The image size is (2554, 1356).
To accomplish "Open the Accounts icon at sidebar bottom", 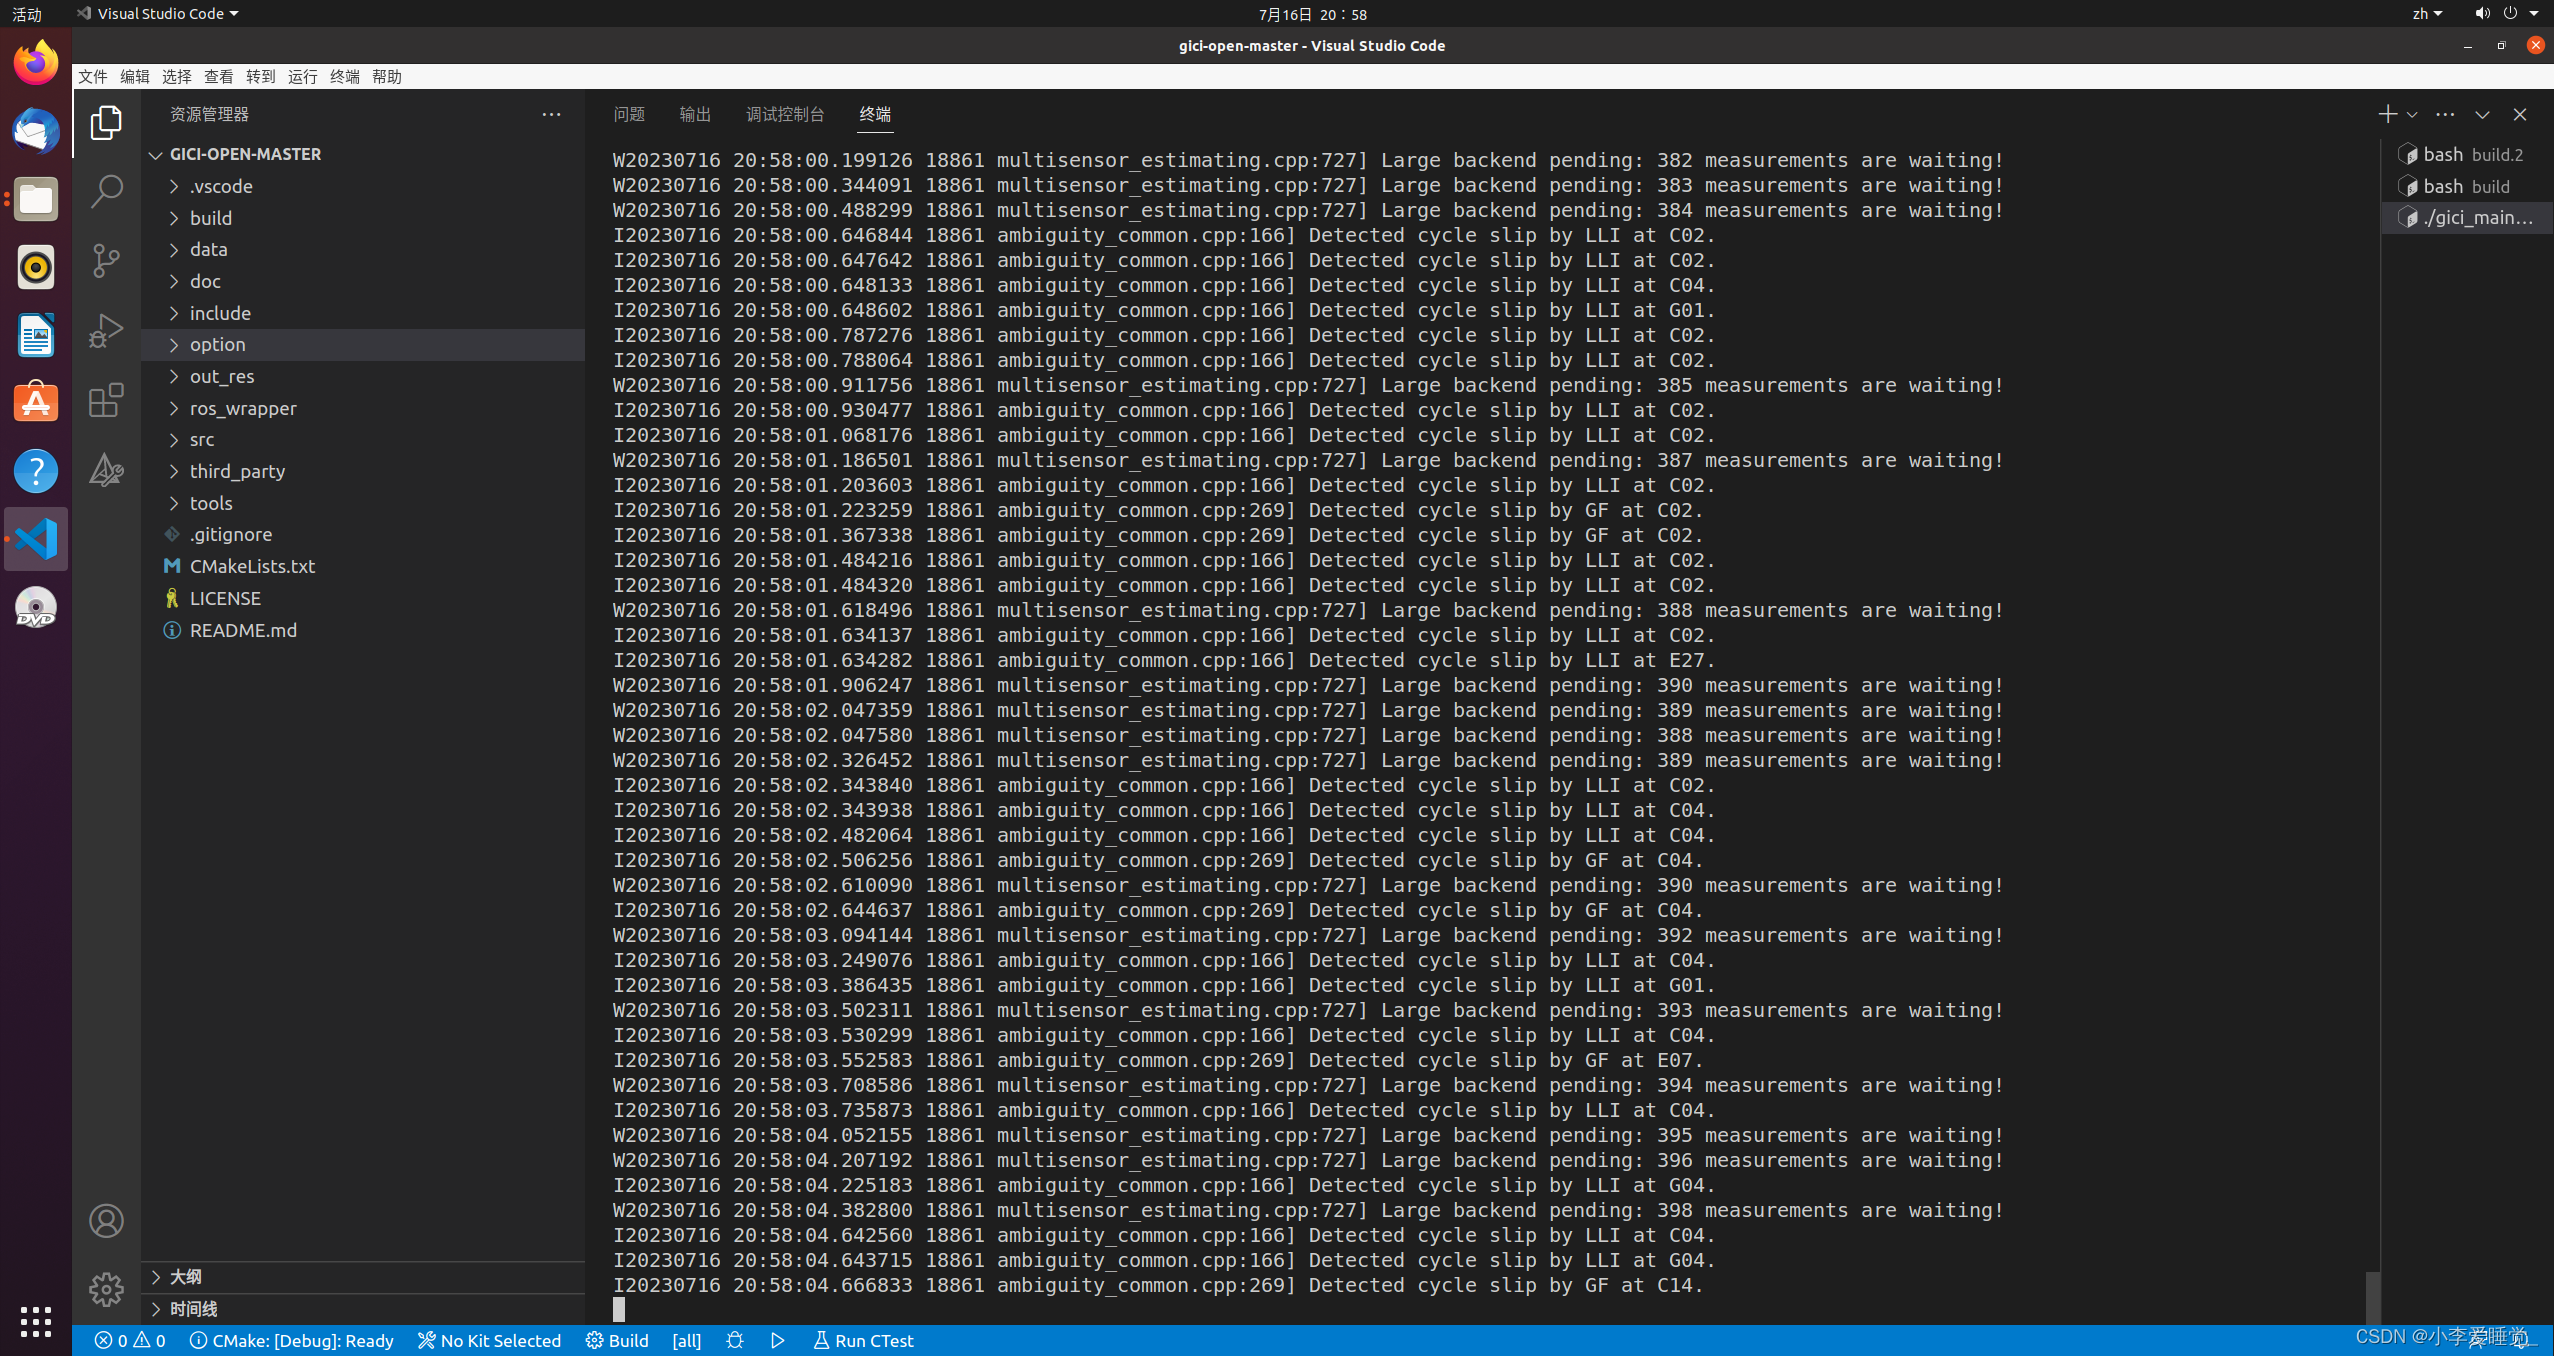I will coord(106,1220).
